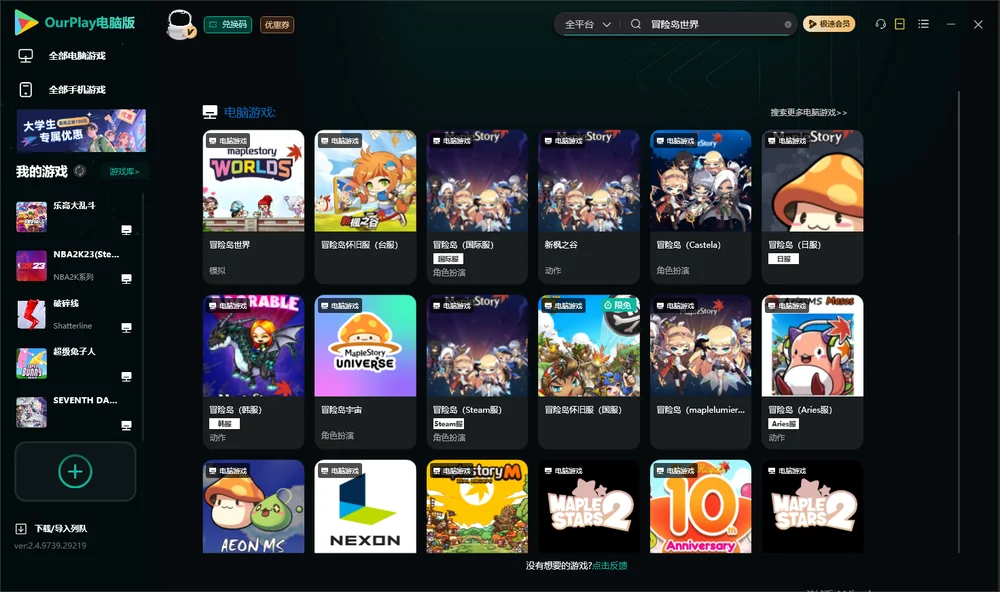The width and height of the screenshot is (1000, 592).
Task: Open the 新枫之谷 game card
Action: (589, 207)
